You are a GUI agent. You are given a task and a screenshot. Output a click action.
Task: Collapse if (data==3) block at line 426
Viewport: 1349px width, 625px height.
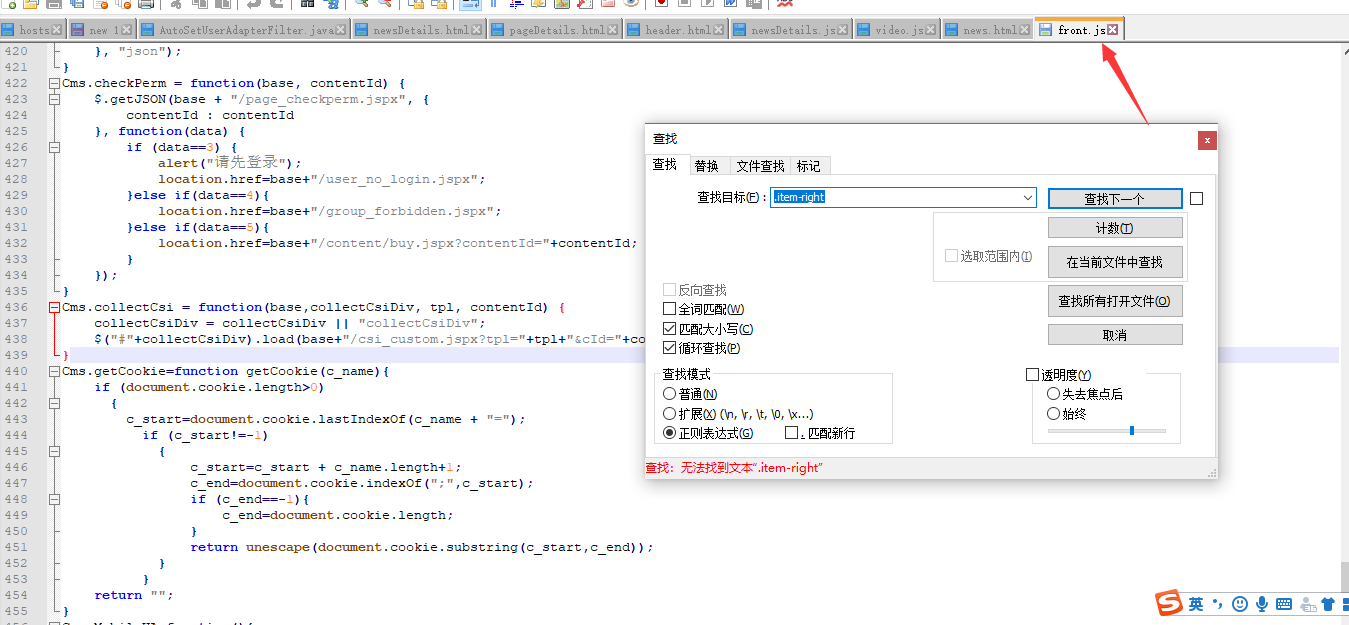coord(54,147)
